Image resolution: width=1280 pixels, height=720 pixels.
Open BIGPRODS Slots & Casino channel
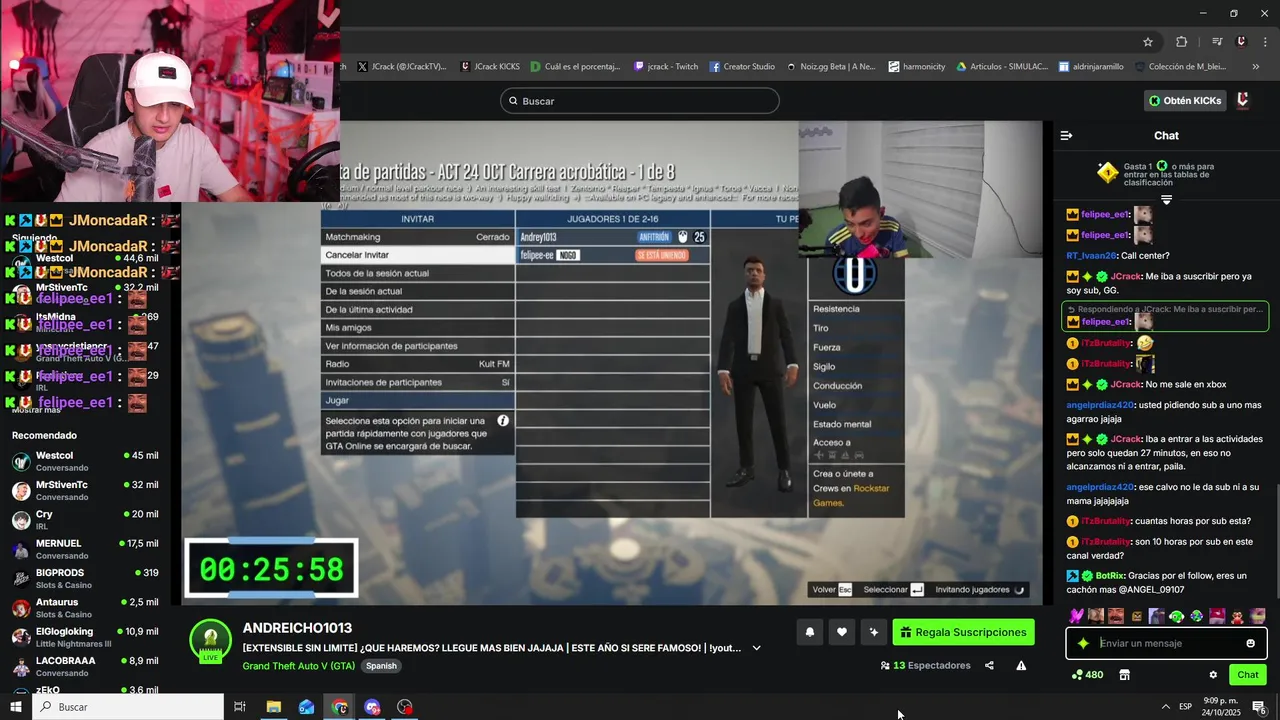point(85,578)
